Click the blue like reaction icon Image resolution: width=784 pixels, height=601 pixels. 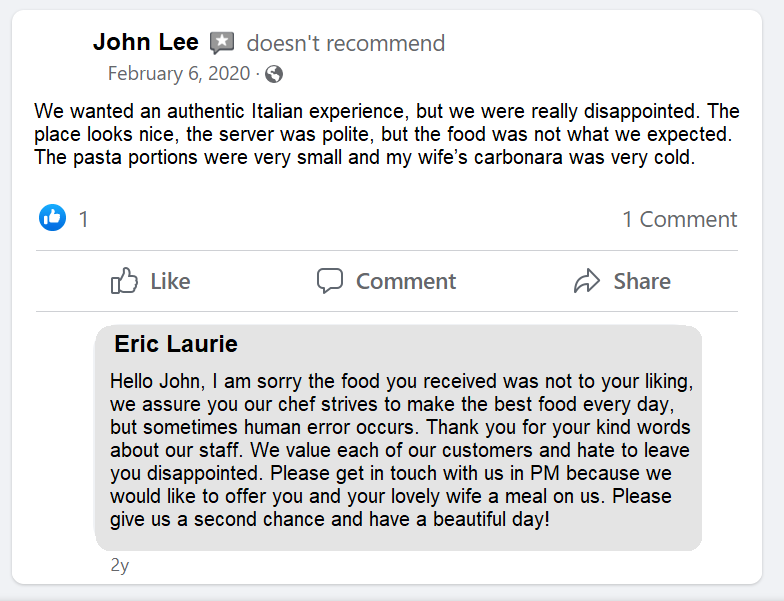(x=52, y=218)
